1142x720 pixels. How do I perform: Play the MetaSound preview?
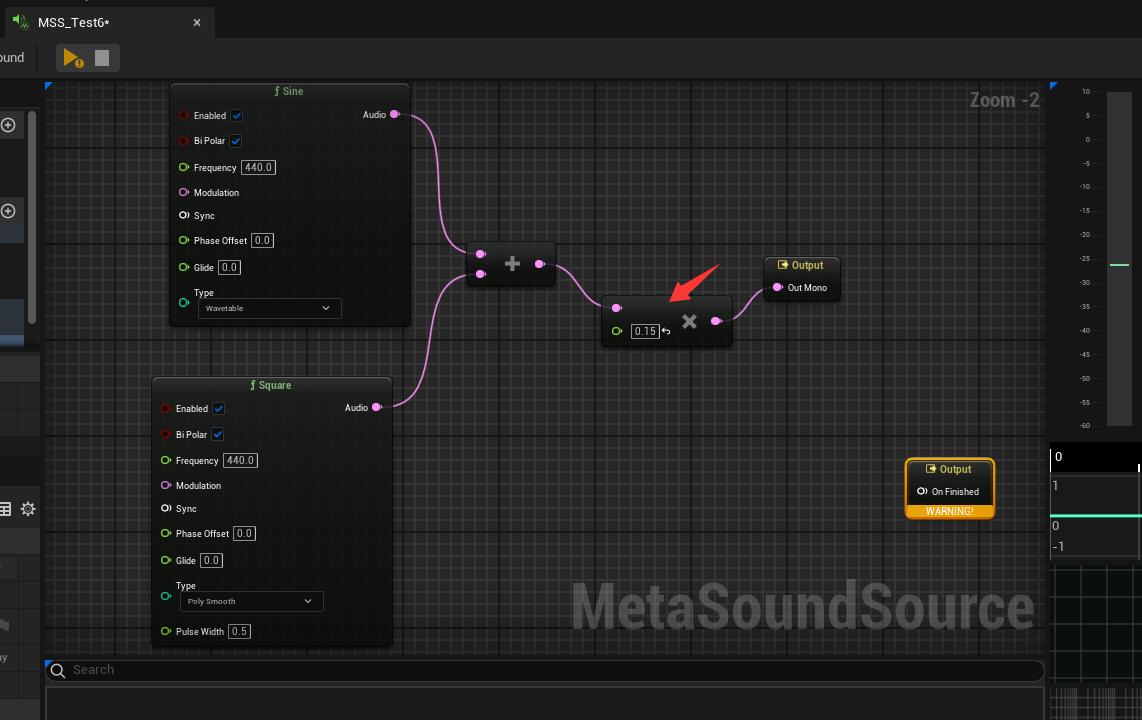[x=73, y=58]
